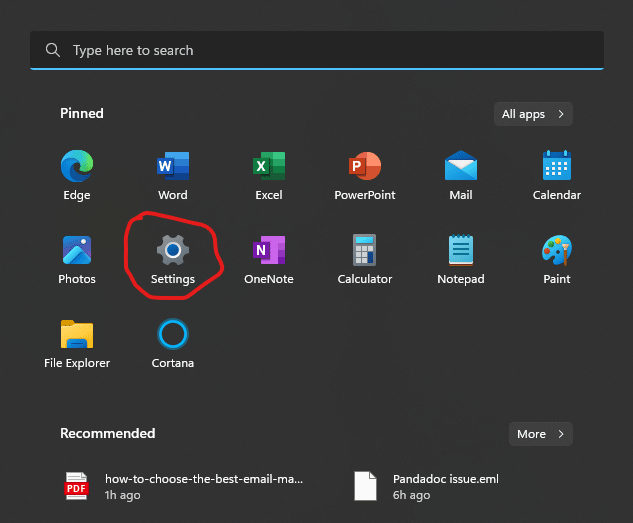
Task: Open the Mail app
Action: pyautogui.click(x=461, y=174)
